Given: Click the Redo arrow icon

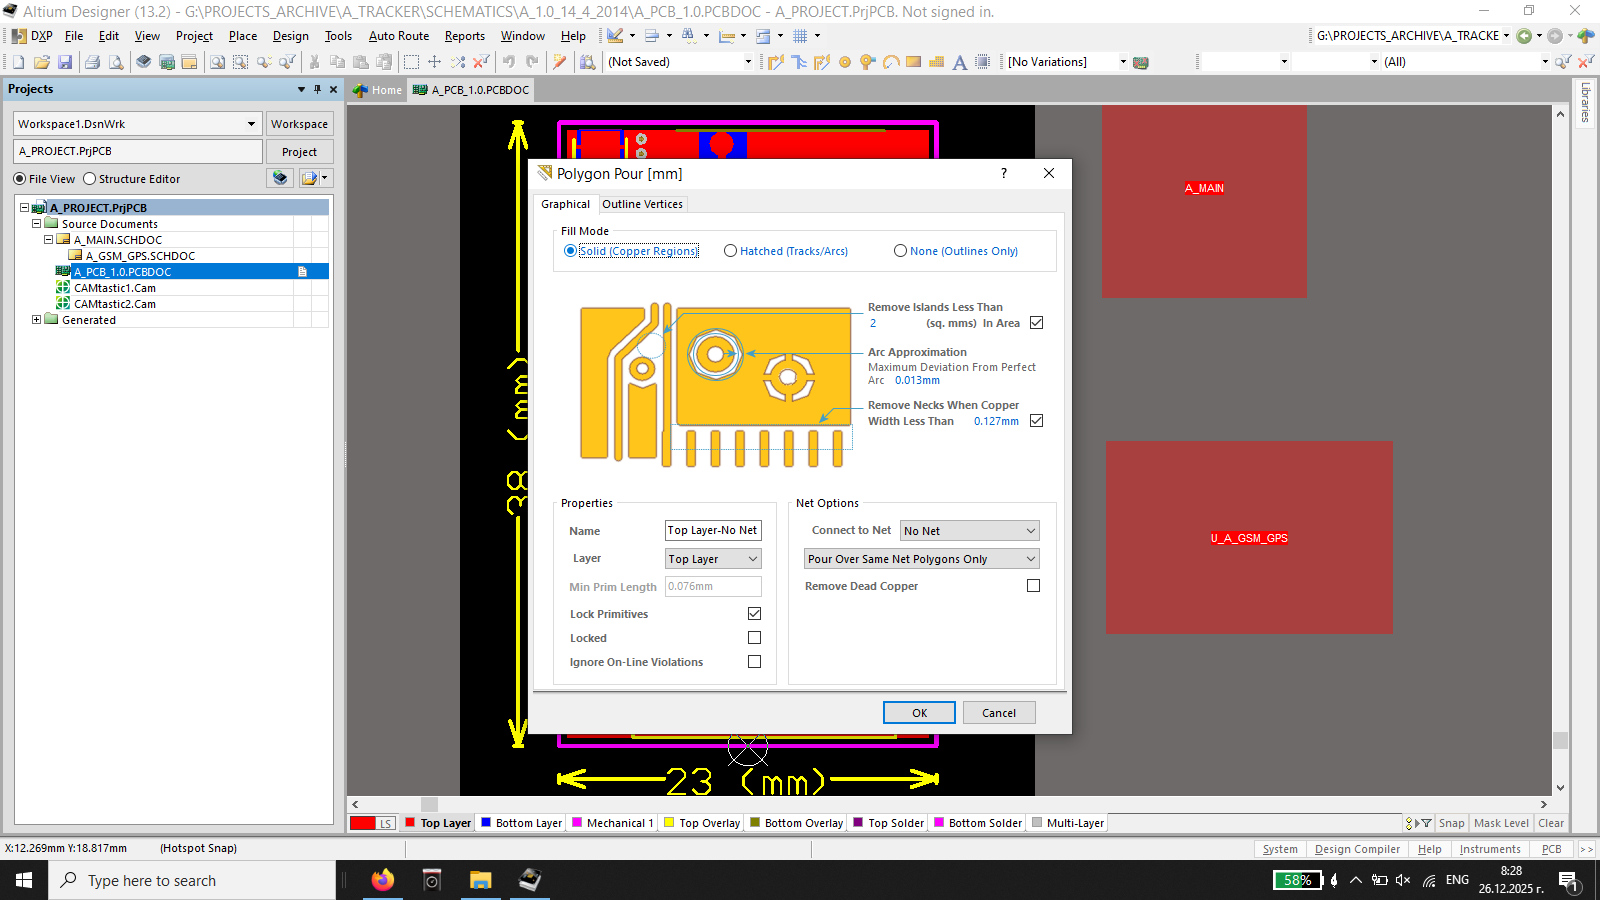Looking at the screenshot, I should [532, 62].
